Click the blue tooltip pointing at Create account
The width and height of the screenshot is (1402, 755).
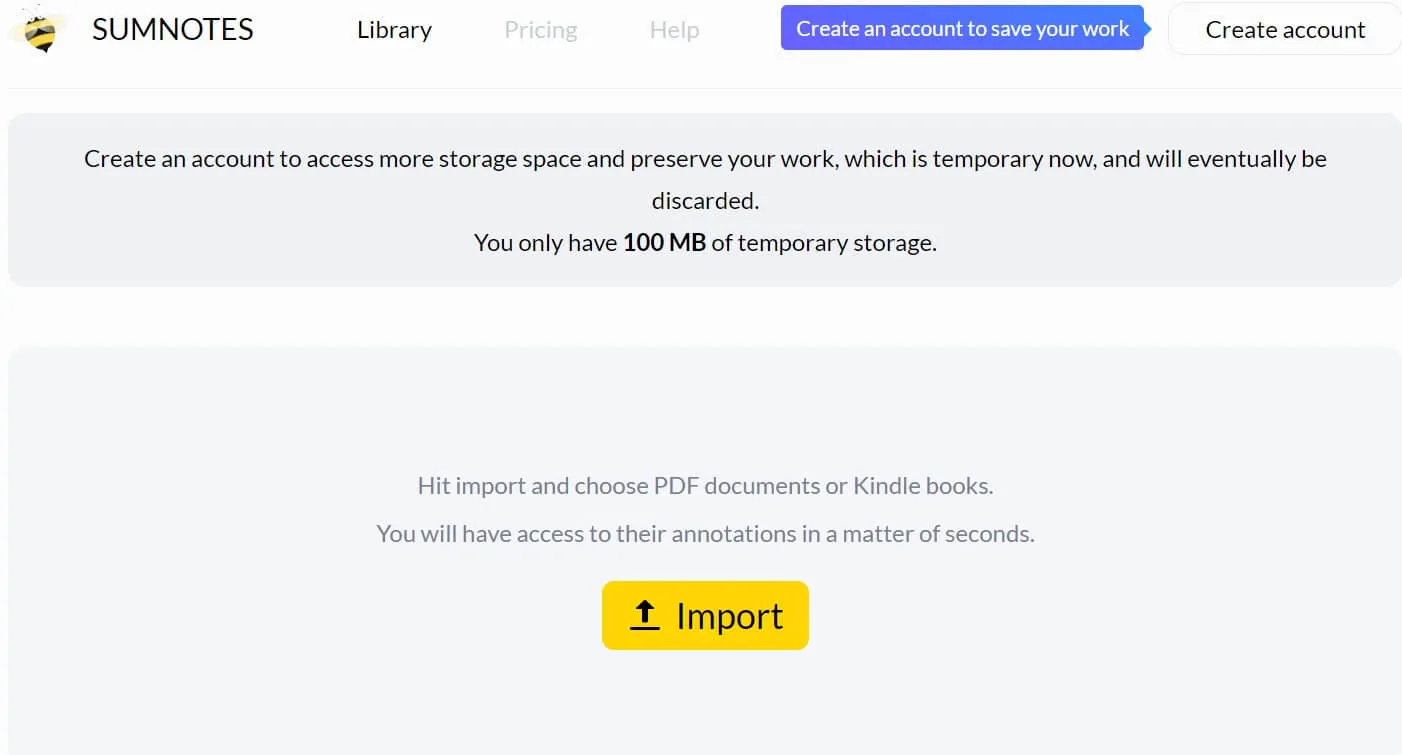[961, 28]
